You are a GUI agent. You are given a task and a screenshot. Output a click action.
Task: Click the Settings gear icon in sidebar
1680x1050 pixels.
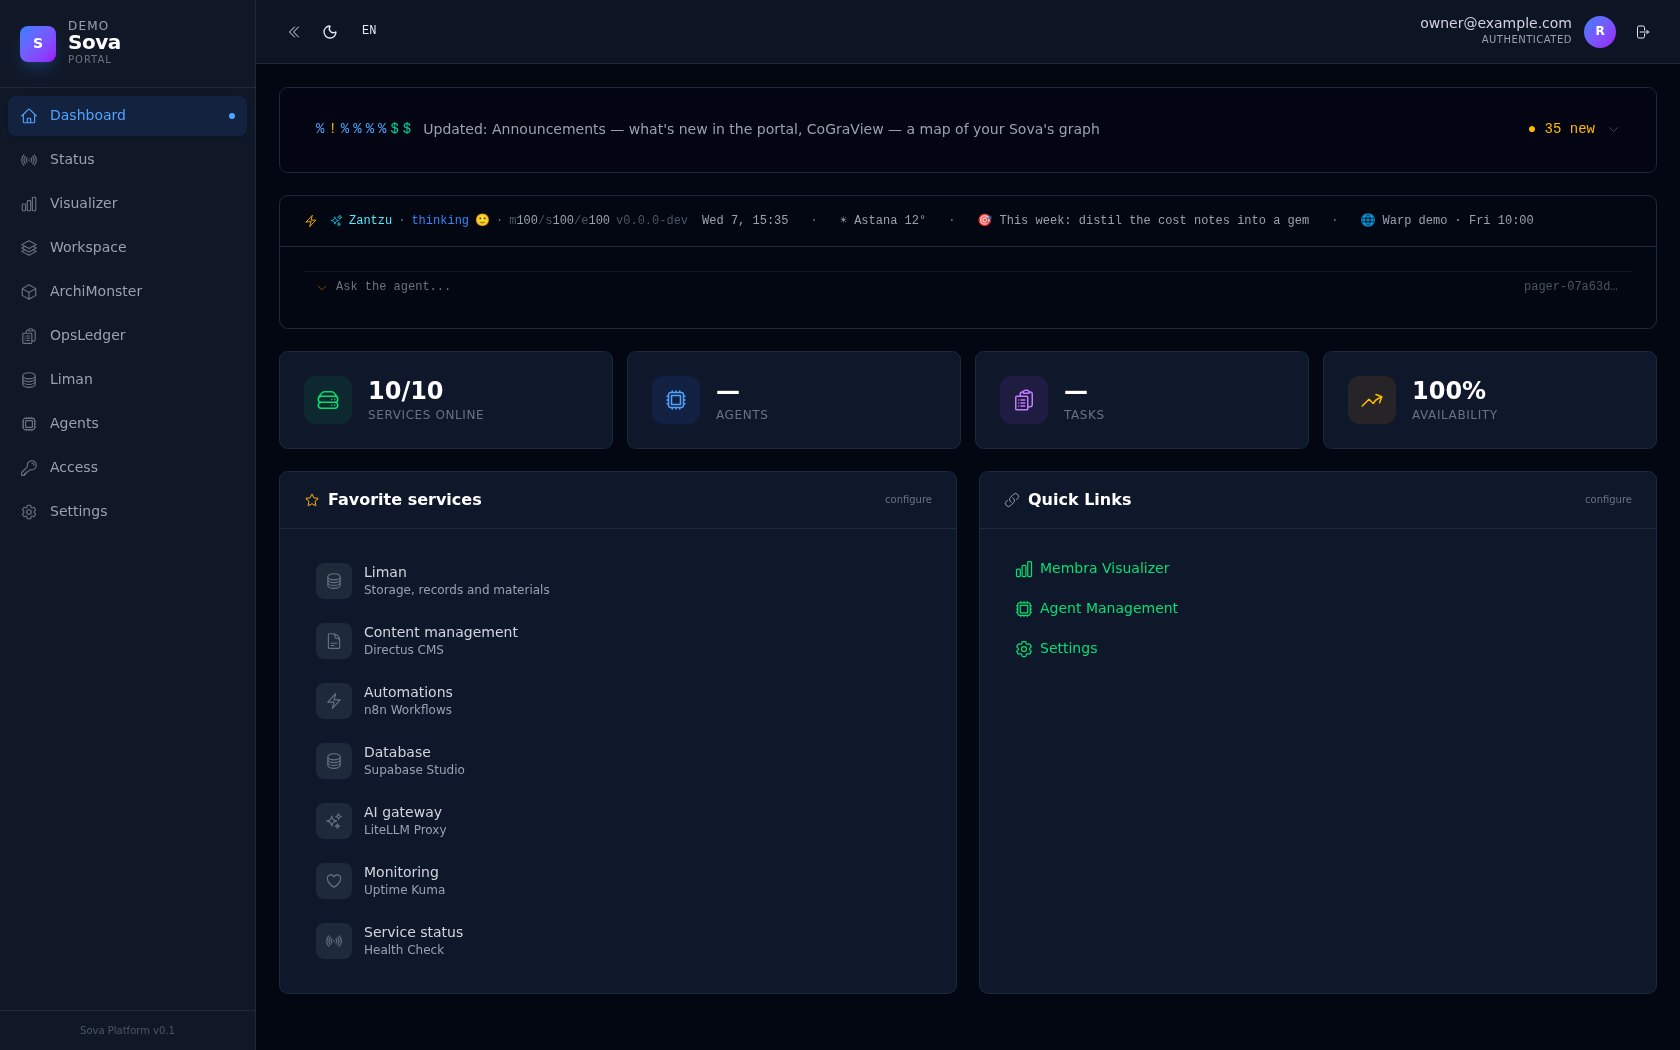(x=29, y=512)
